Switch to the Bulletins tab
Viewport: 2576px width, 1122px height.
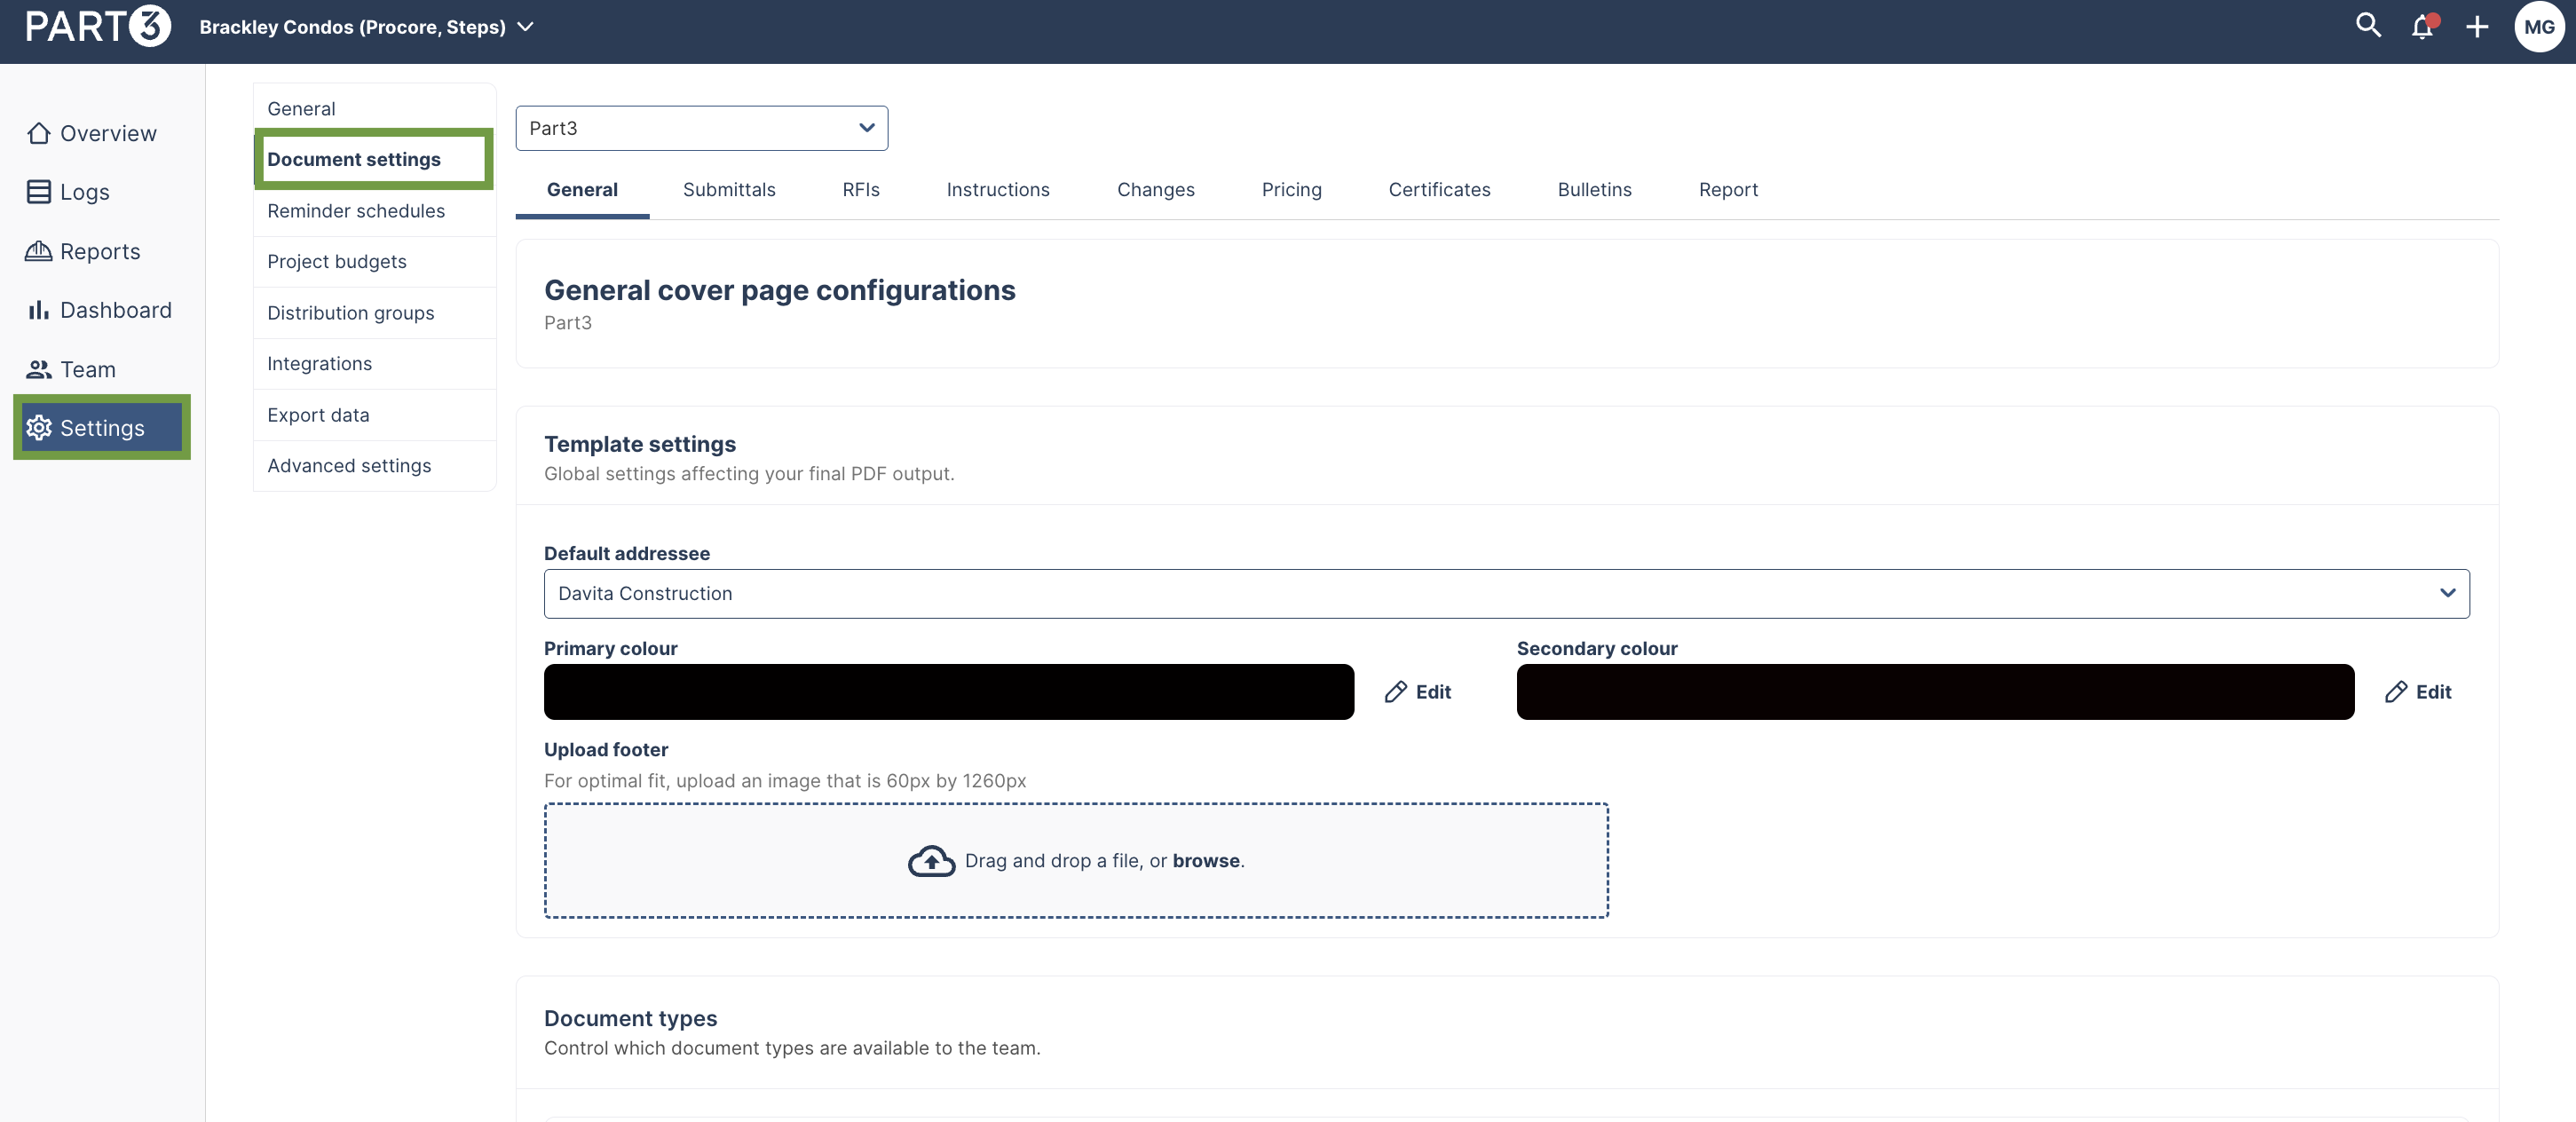coord(1594,190)
